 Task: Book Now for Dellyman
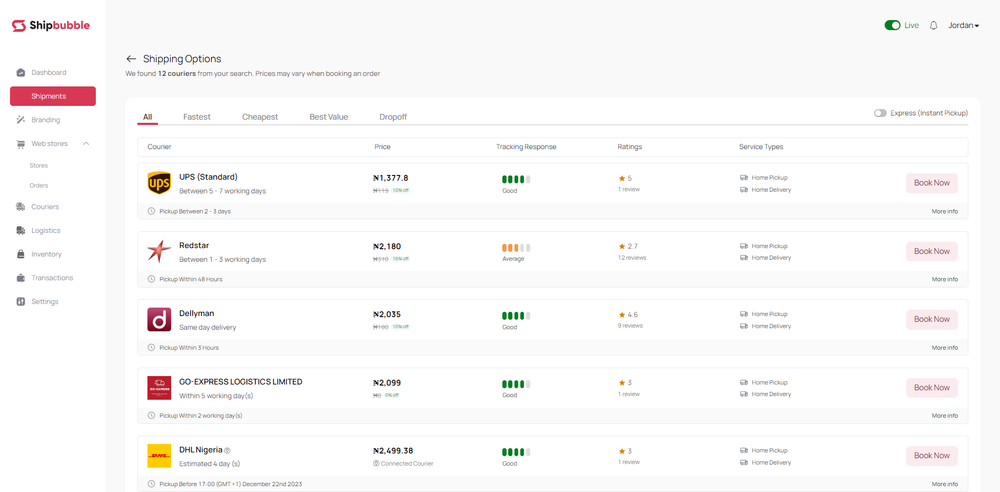point(932,320)
